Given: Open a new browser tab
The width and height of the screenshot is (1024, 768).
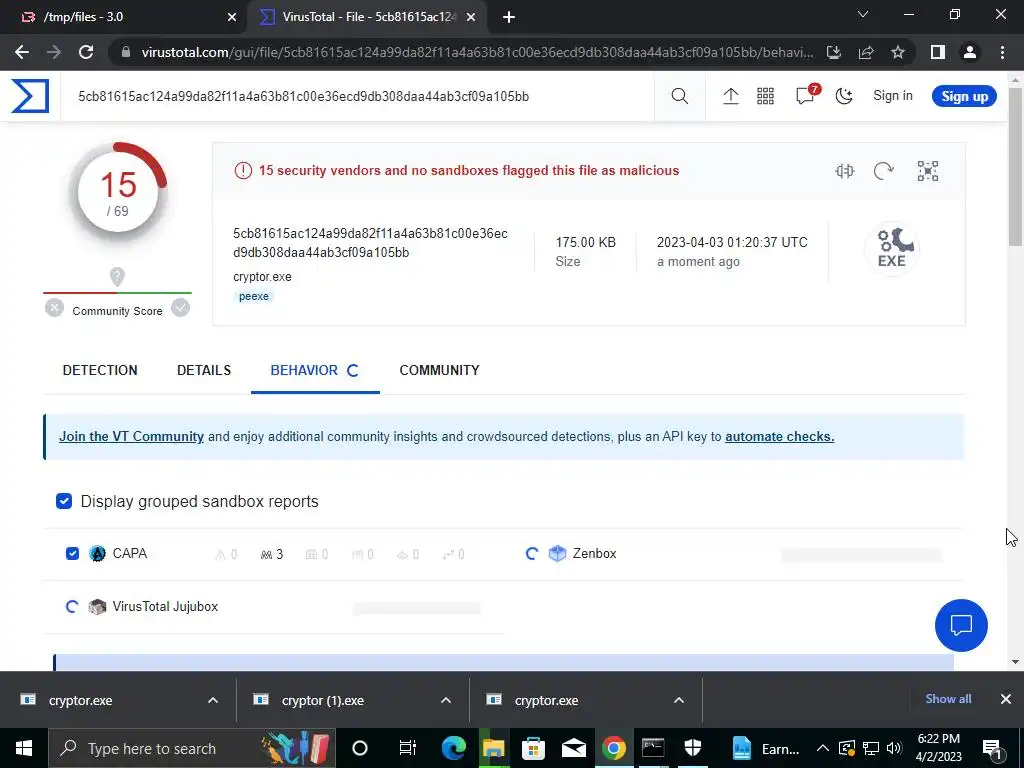Looking at the screenshot, I should point(509,17).
